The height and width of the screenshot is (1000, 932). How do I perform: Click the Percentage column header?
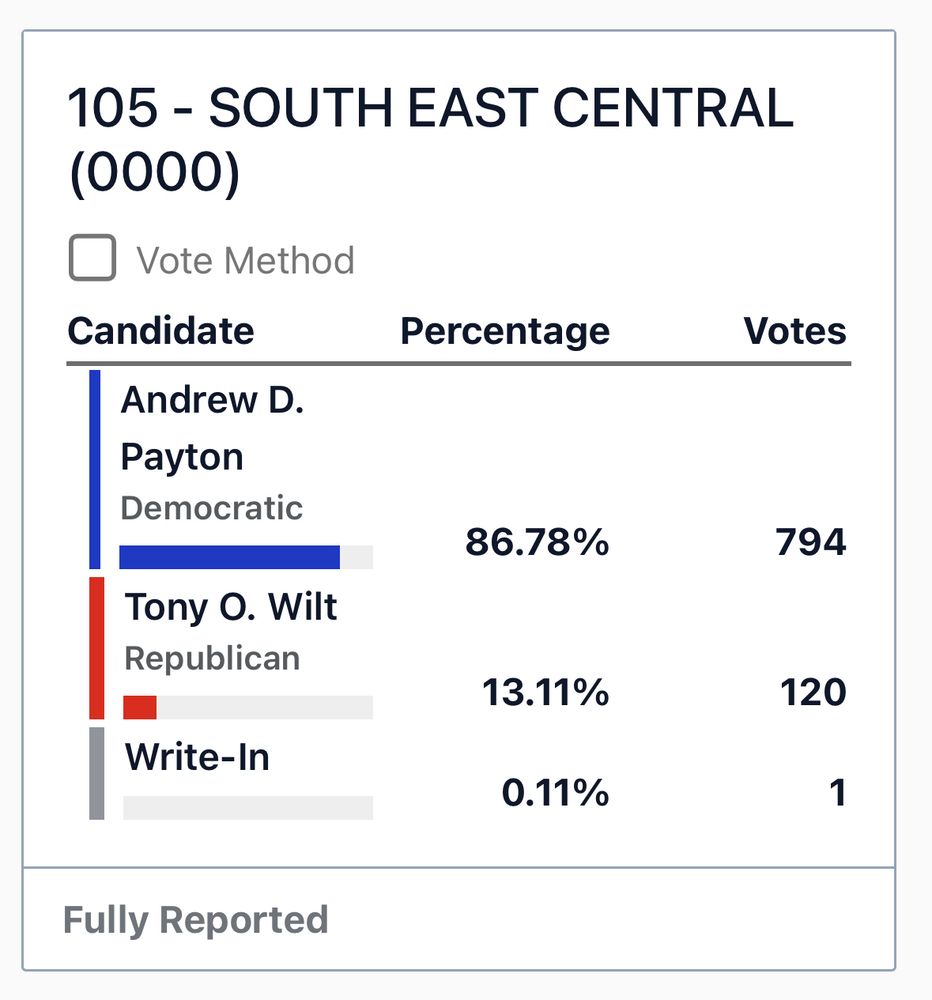click(504, 331)
